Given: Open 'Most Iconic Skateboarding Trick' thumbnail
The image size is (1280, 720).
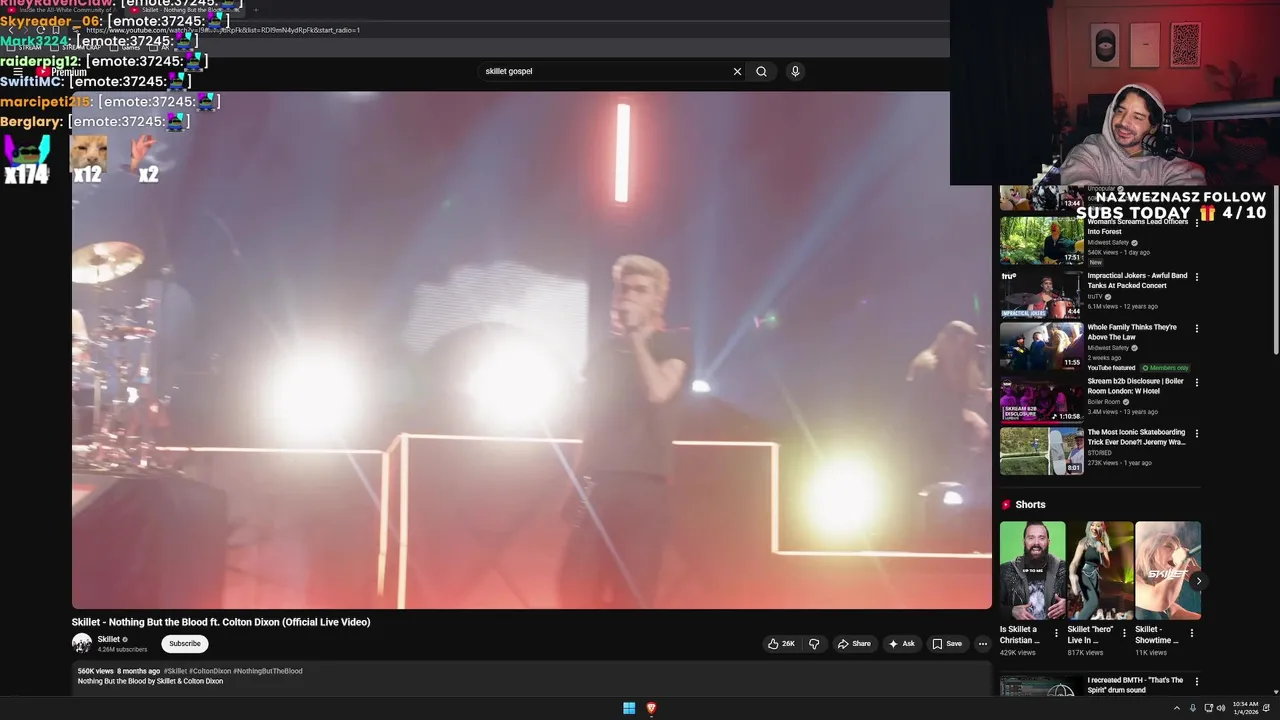Looking at the screenshot, I should coord(1041,451).
